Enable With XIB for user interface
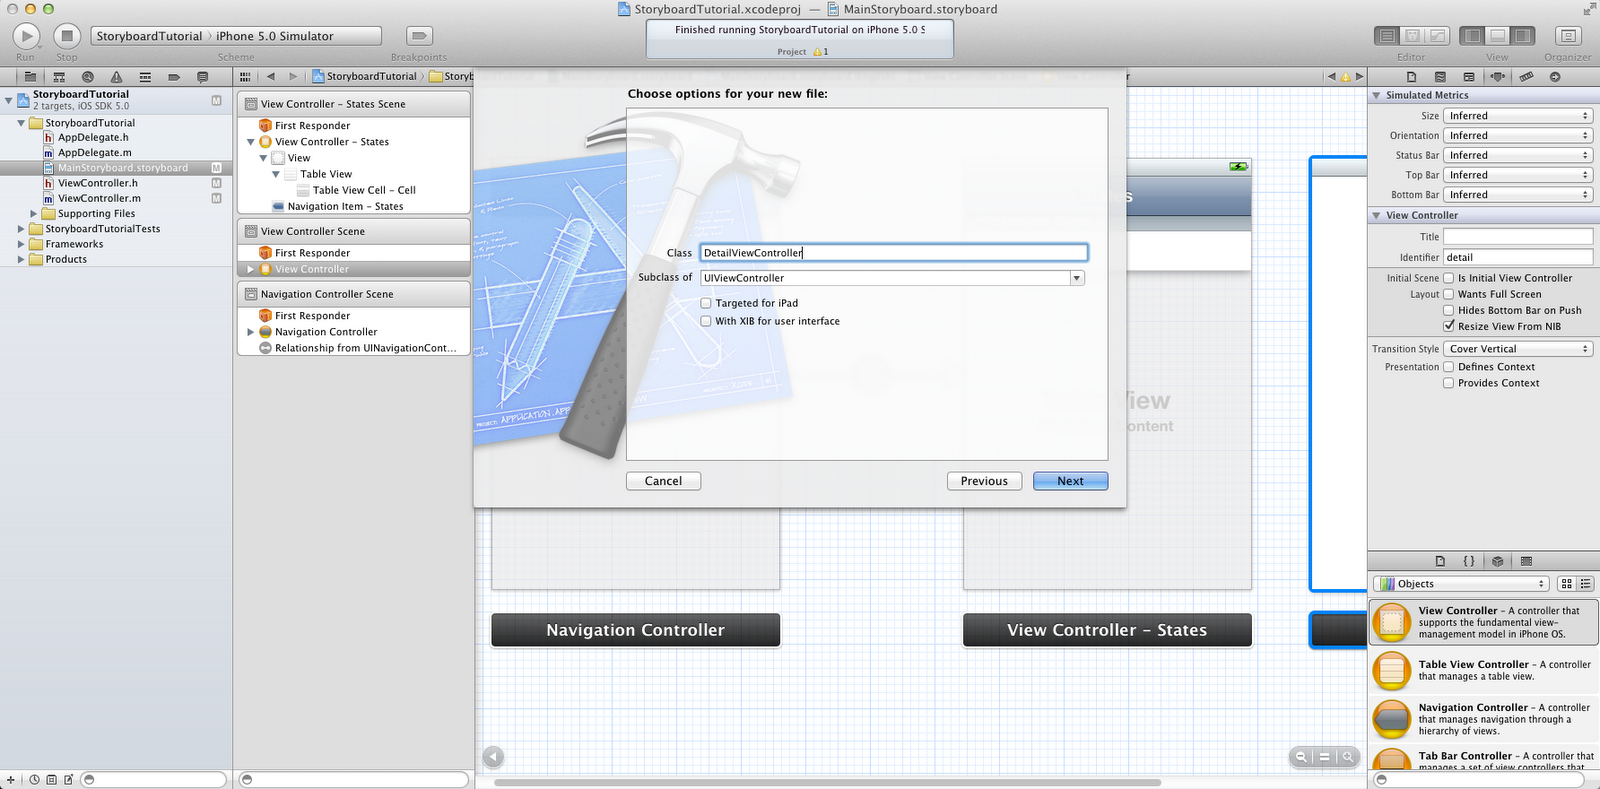Screen dimensions: 1600x789 [x=706, y=321]
